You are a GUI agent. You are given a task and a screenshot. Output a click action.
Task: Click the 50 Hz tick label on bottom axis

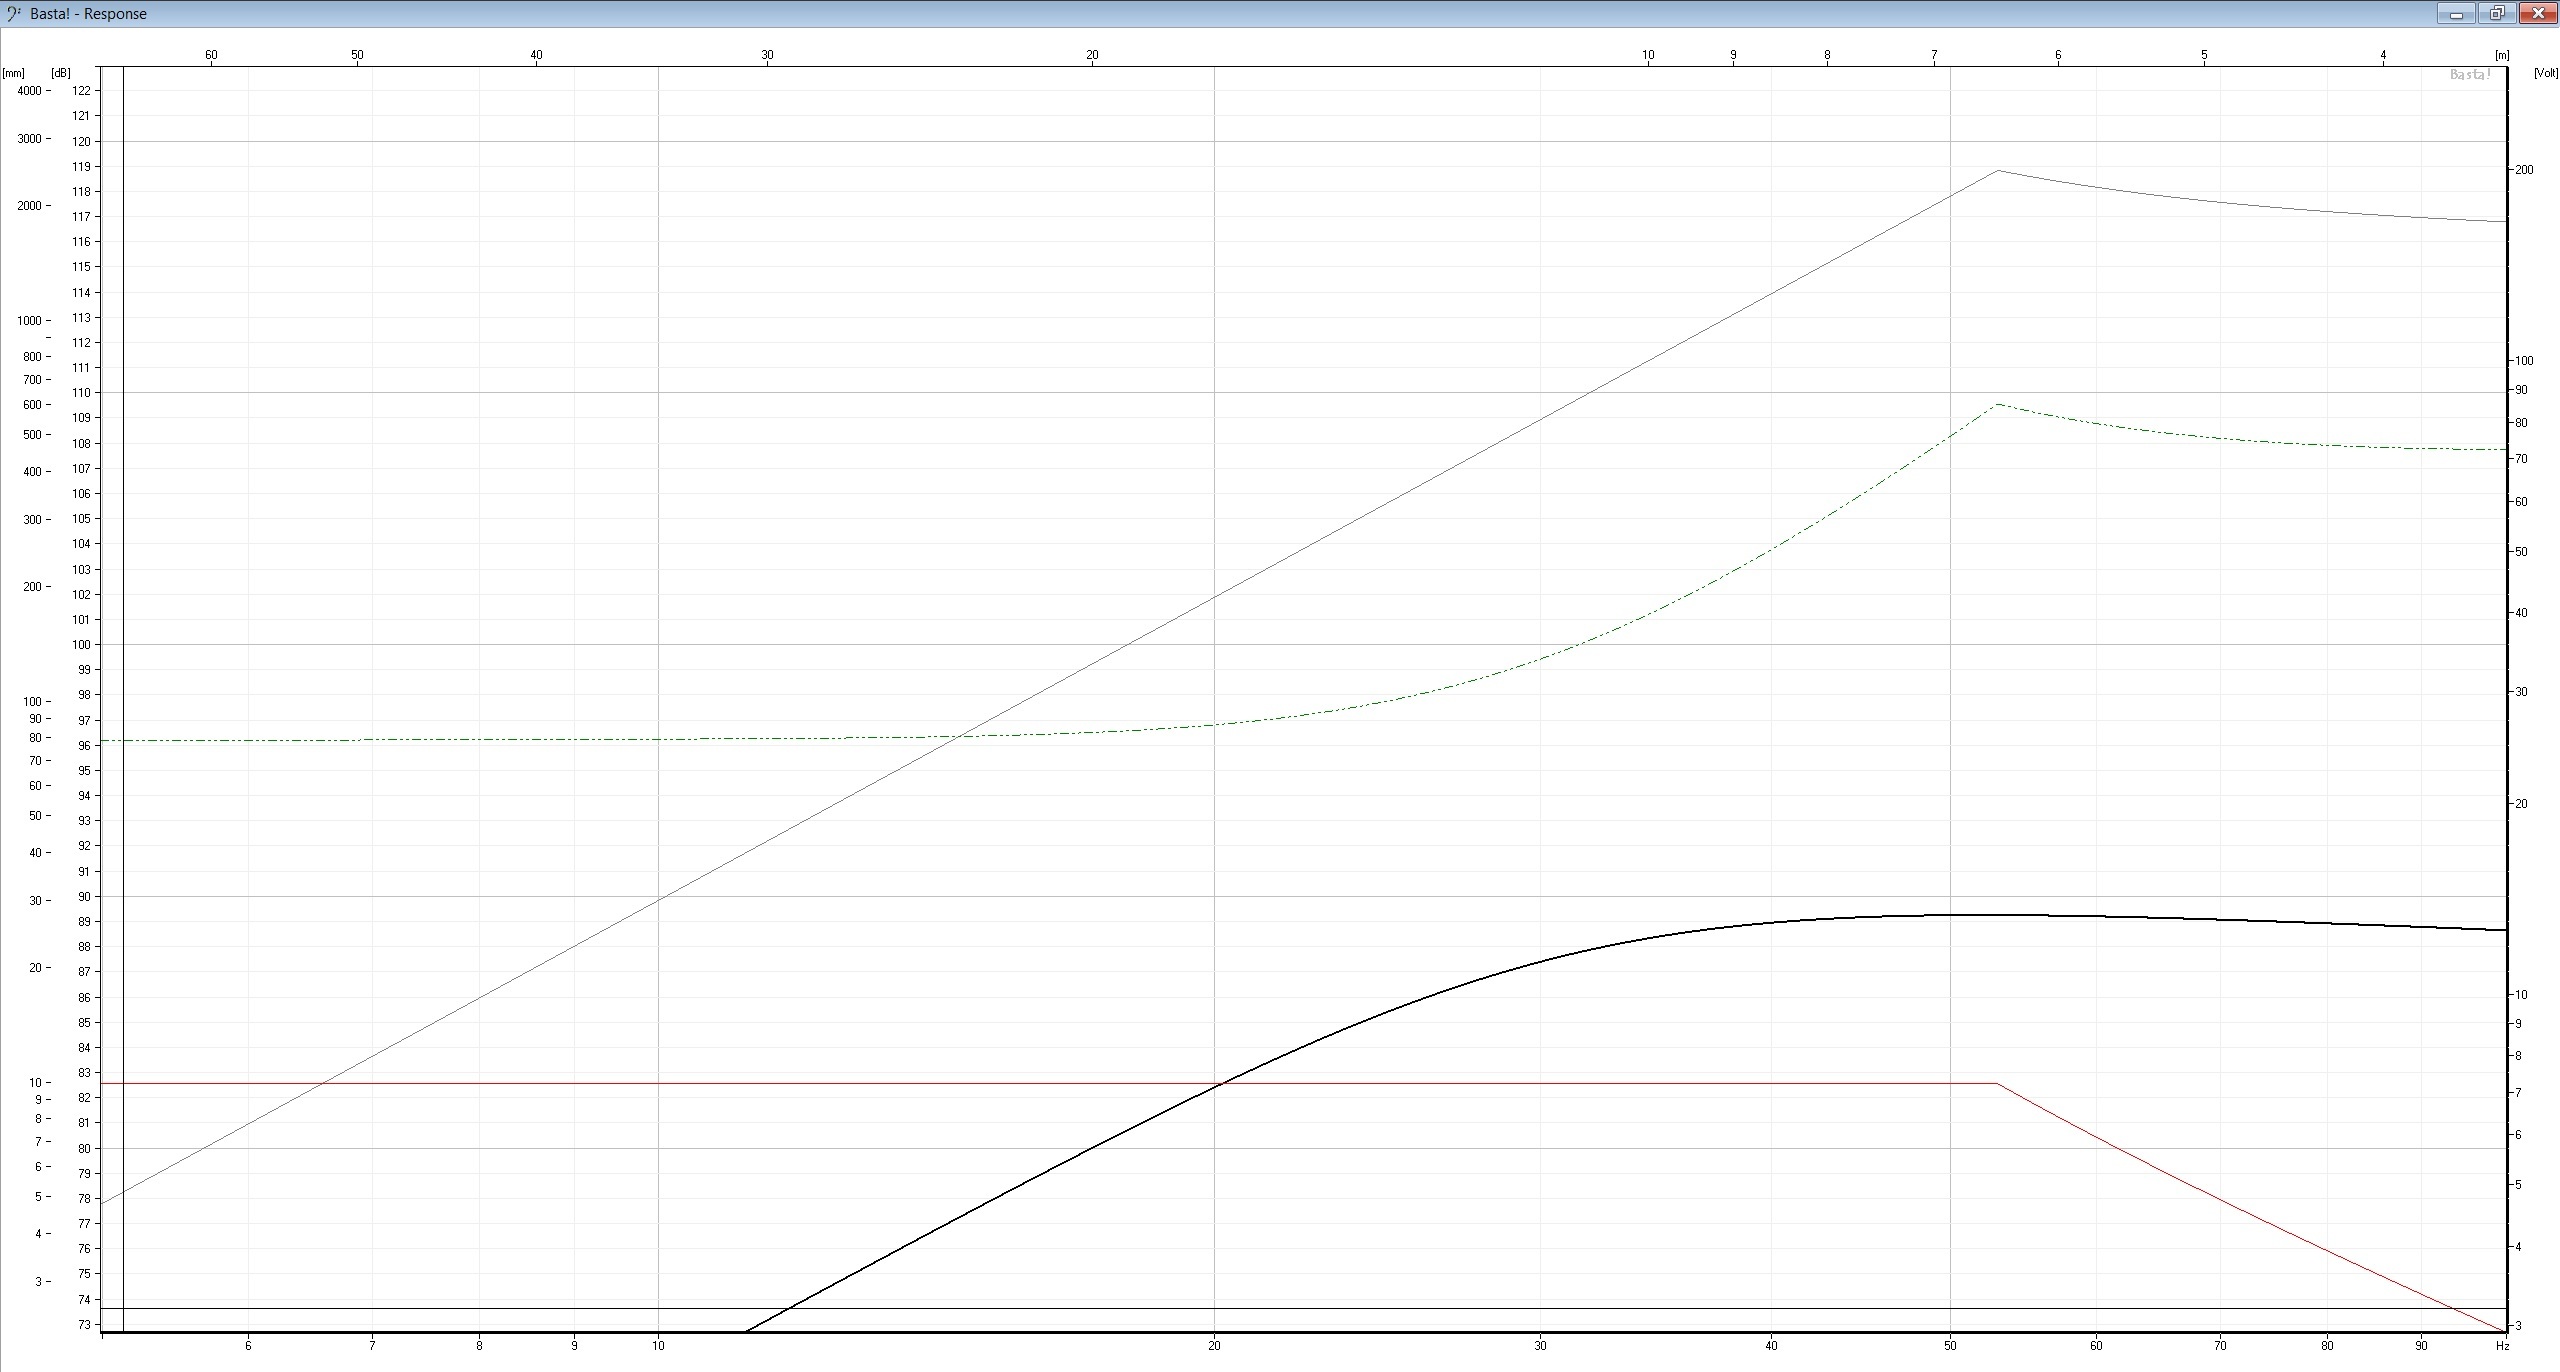point(1950,1346)
